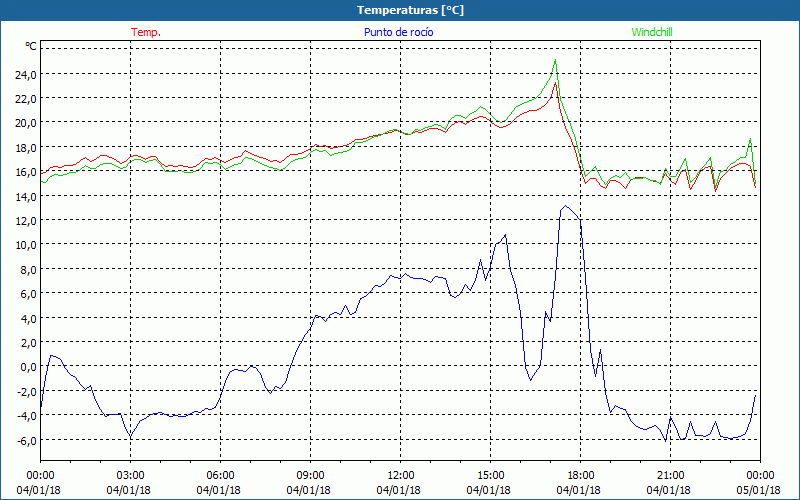Click the -4,0 y-axis value

click(x=27, y=416)
